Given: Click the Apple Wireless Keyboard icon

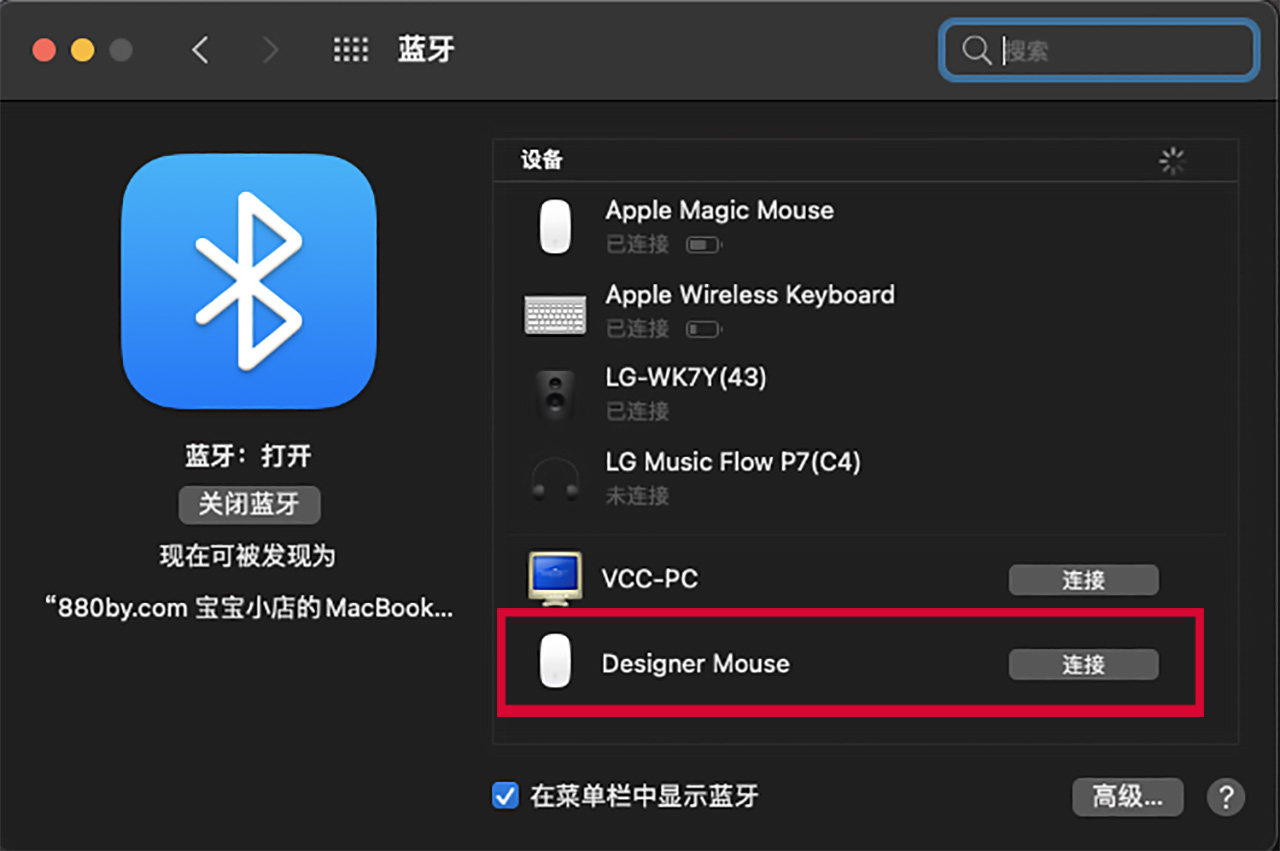Looking at the screenshot, I should pyautogui.click(x=555, y=312).
